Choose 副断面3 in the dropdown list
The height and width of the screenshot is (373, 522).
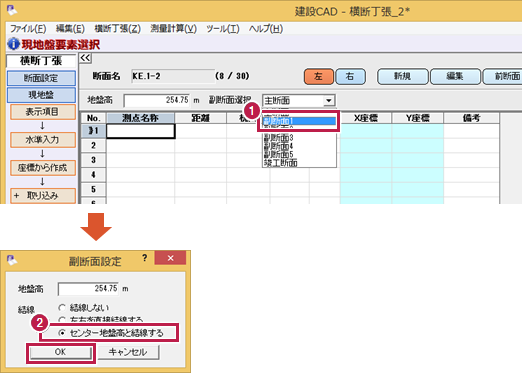point(299,137)
